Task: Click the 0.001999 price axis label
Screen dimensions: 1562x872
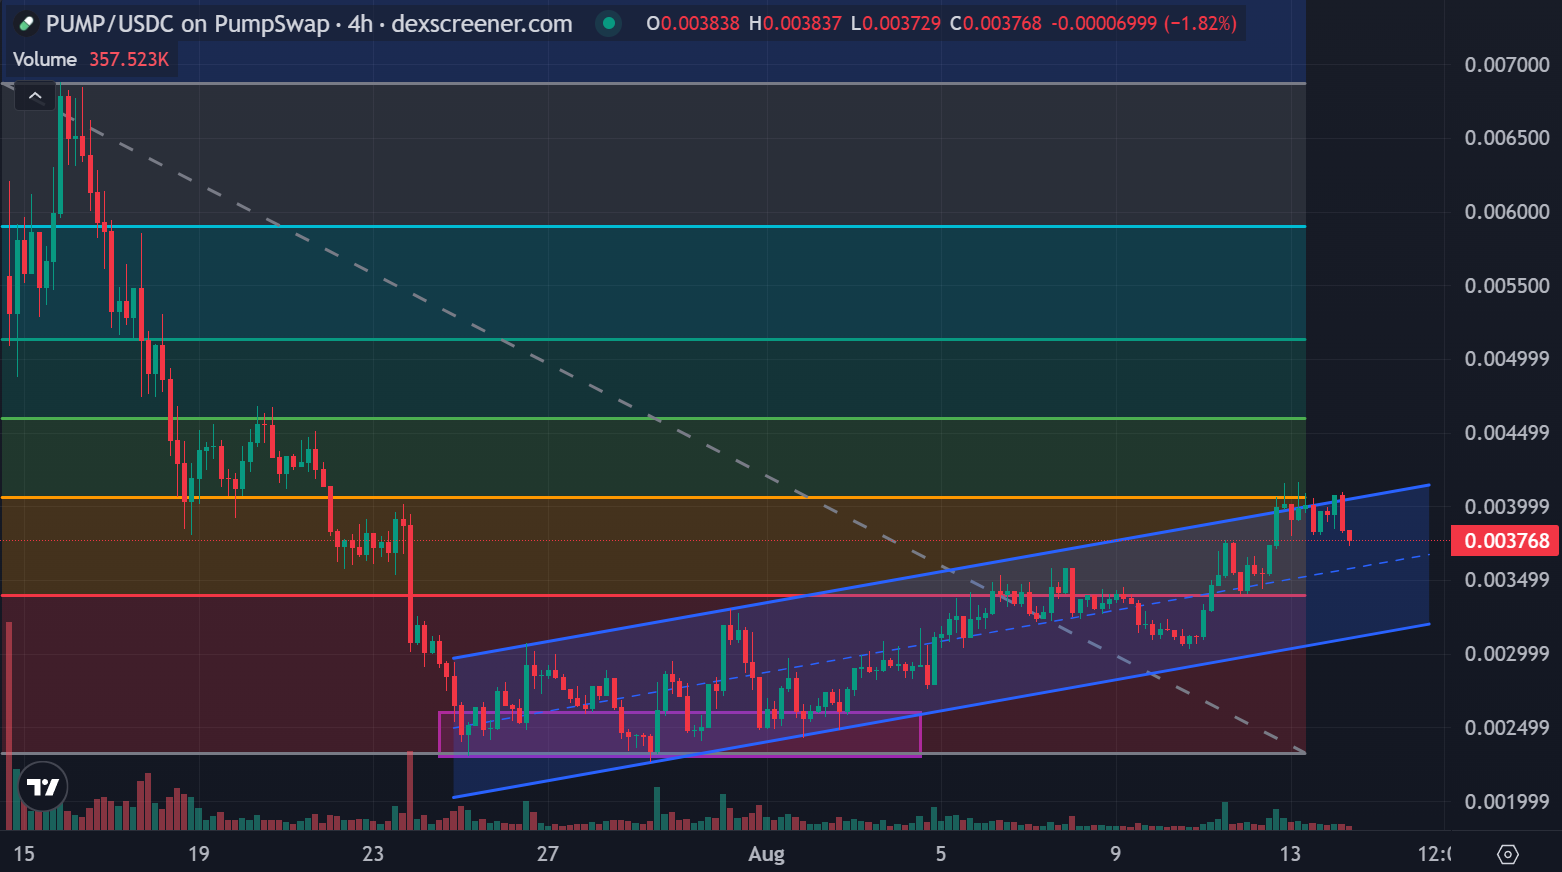Action: point(1507,802)
